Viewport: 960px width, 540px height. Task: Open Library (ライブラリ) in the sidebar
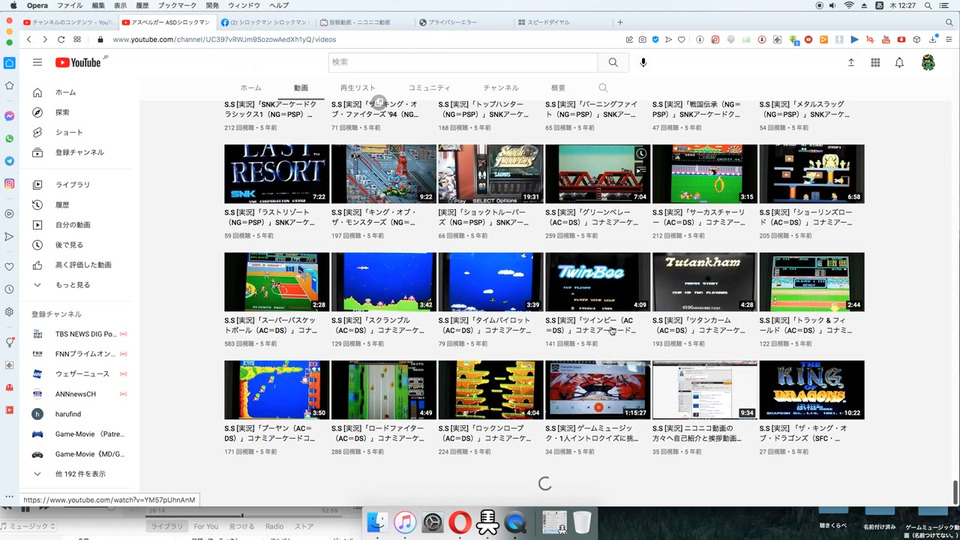(75, 185)
